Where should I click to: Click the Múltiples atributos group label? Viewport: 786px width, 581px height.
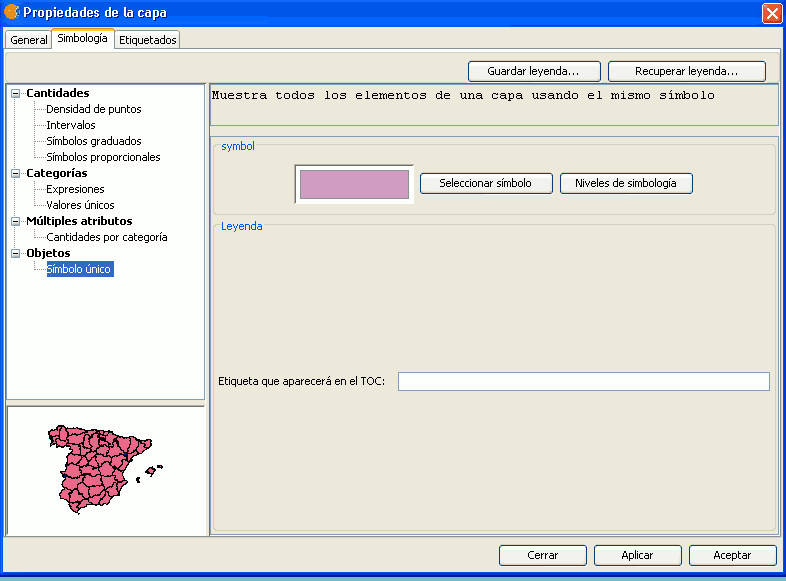point(79,222)
